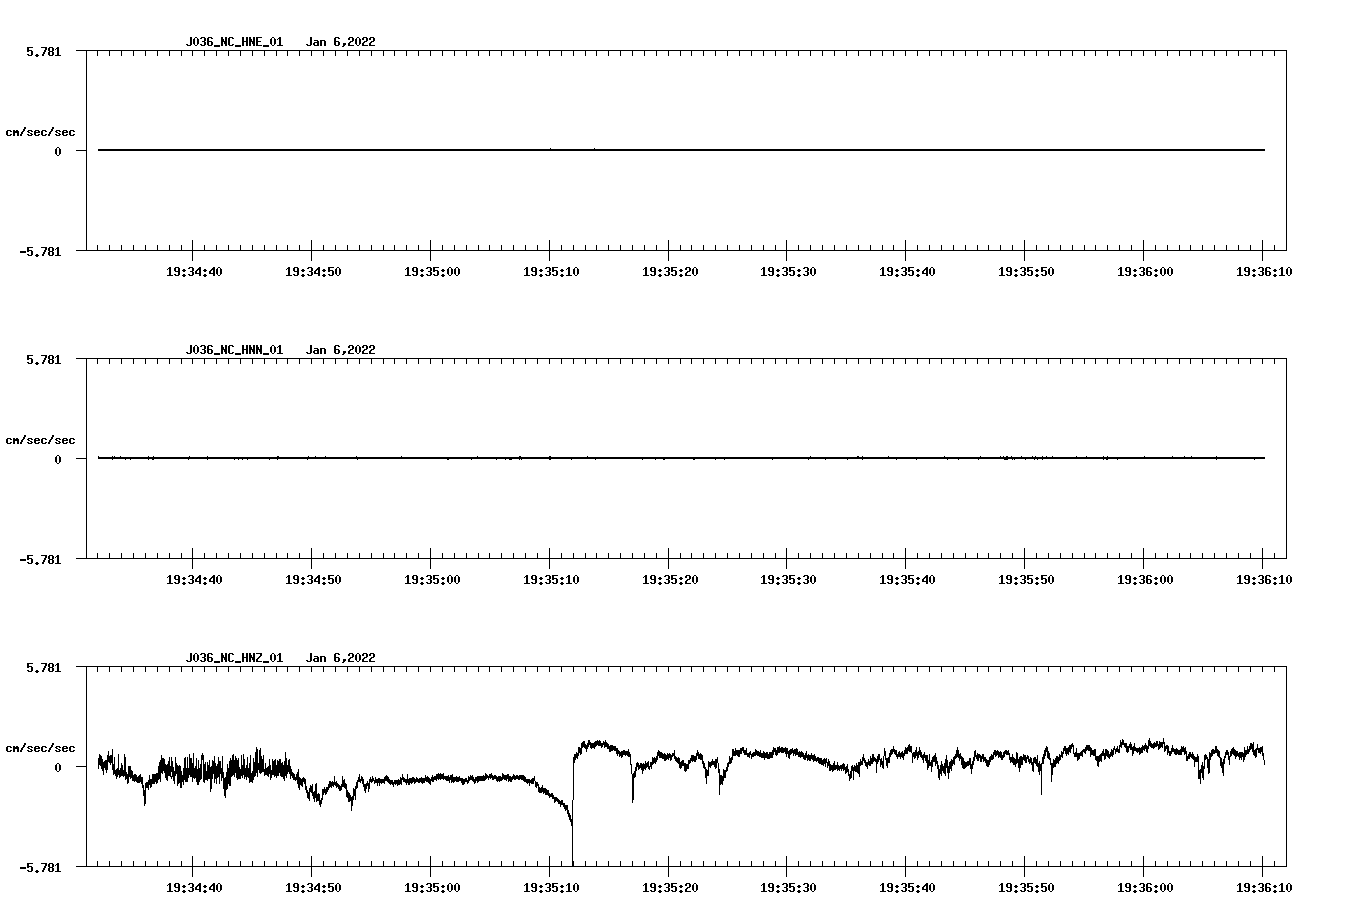Click the 19:35:50 time label under HNE plot
The width and height of the screenshot is (1358, 924).
(1025, 272)
